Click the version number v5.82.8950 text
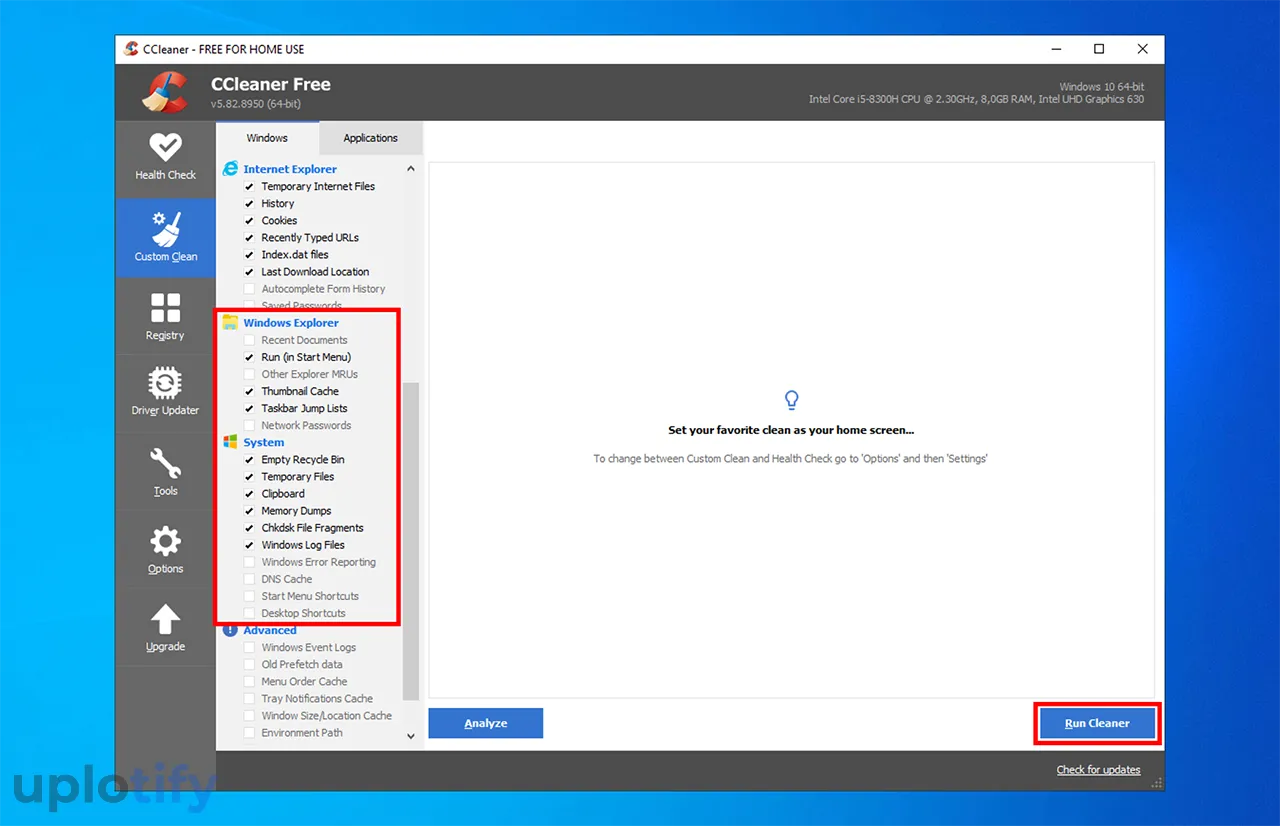The width and height of the screenshot is (1280, 826). coord(256,104)
